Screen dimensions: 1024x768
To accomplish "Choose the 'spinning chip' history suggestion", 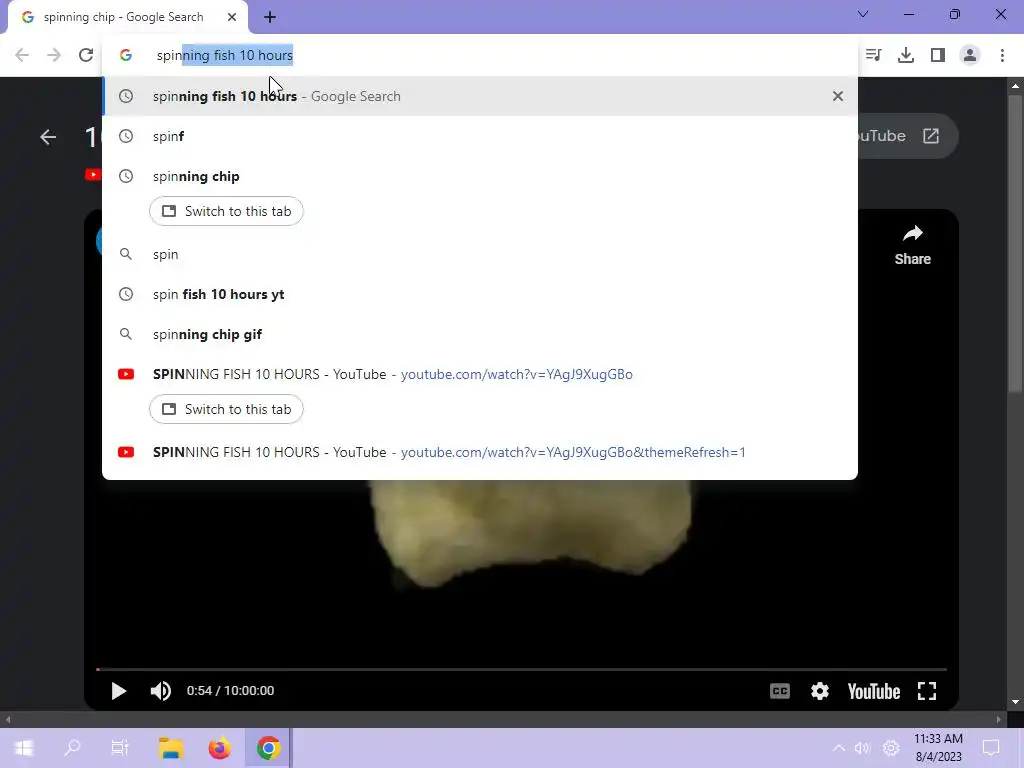I will 479,176.
